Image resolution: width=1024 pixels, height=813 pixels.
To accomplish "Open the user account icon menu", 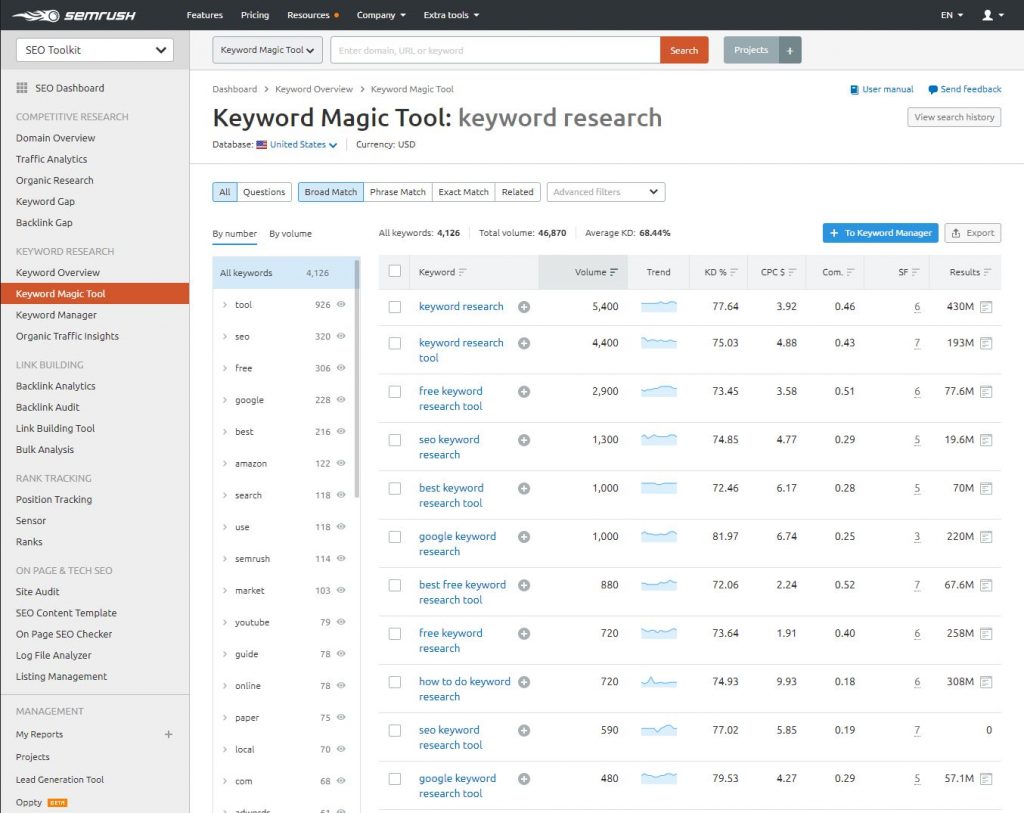I will pyautogui.click(x=993, y=15).
